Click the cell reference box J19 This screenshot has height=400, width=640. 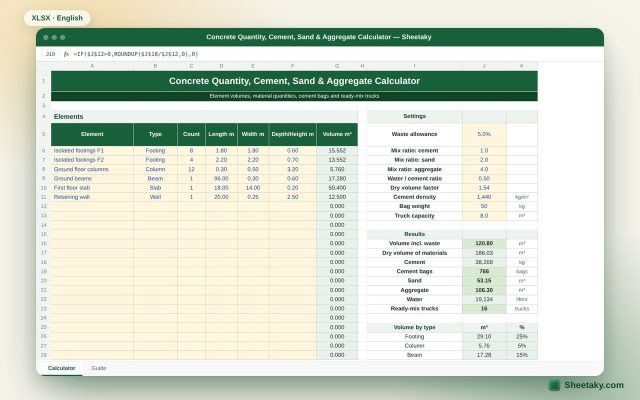[51, 54]
